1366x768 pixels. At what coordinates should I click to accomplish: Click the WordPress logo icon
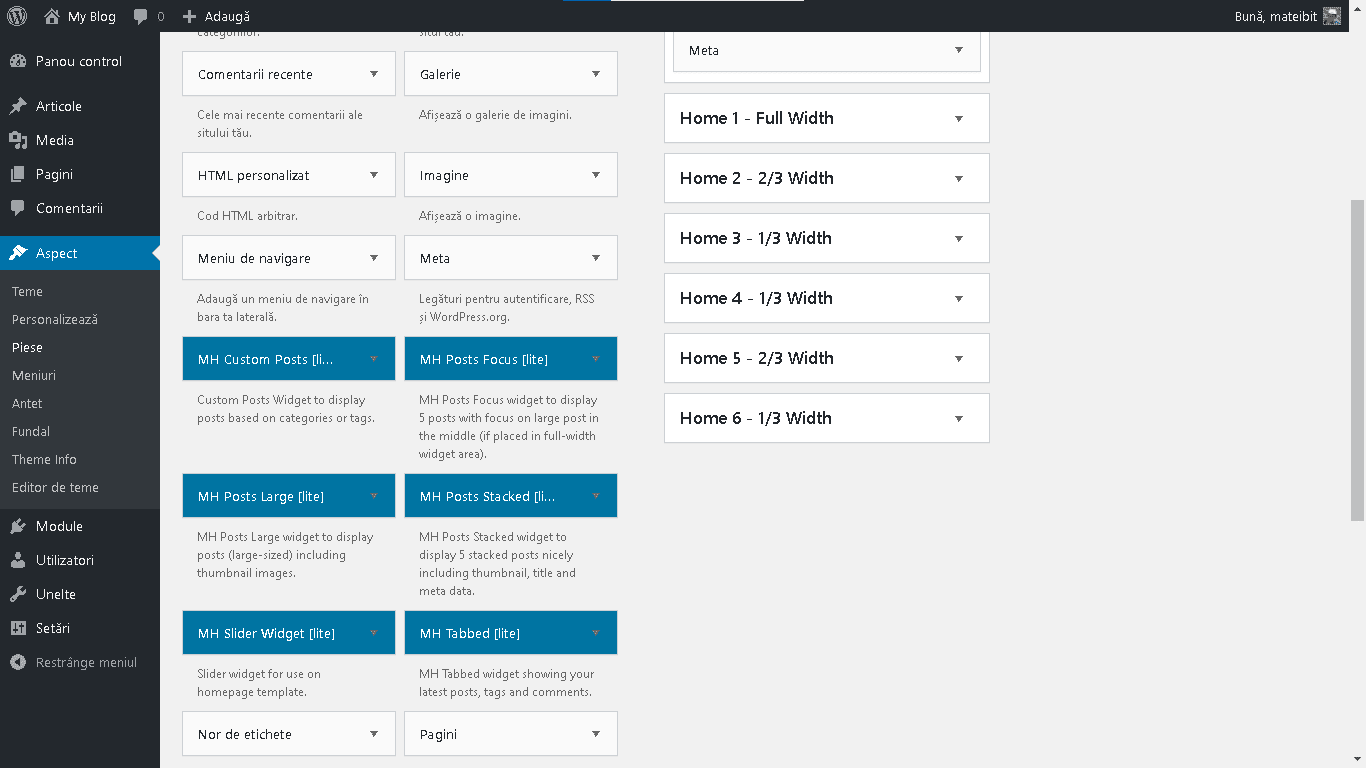click(20, 16)
